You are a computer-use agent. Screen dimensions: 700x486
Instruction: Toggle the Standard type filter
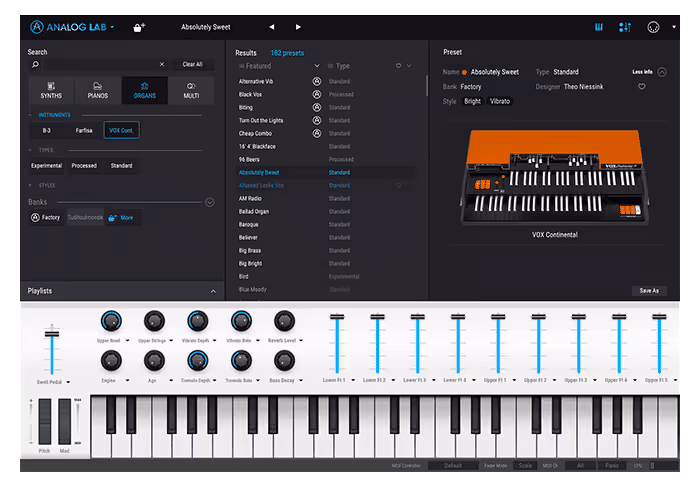pos(121,166)
